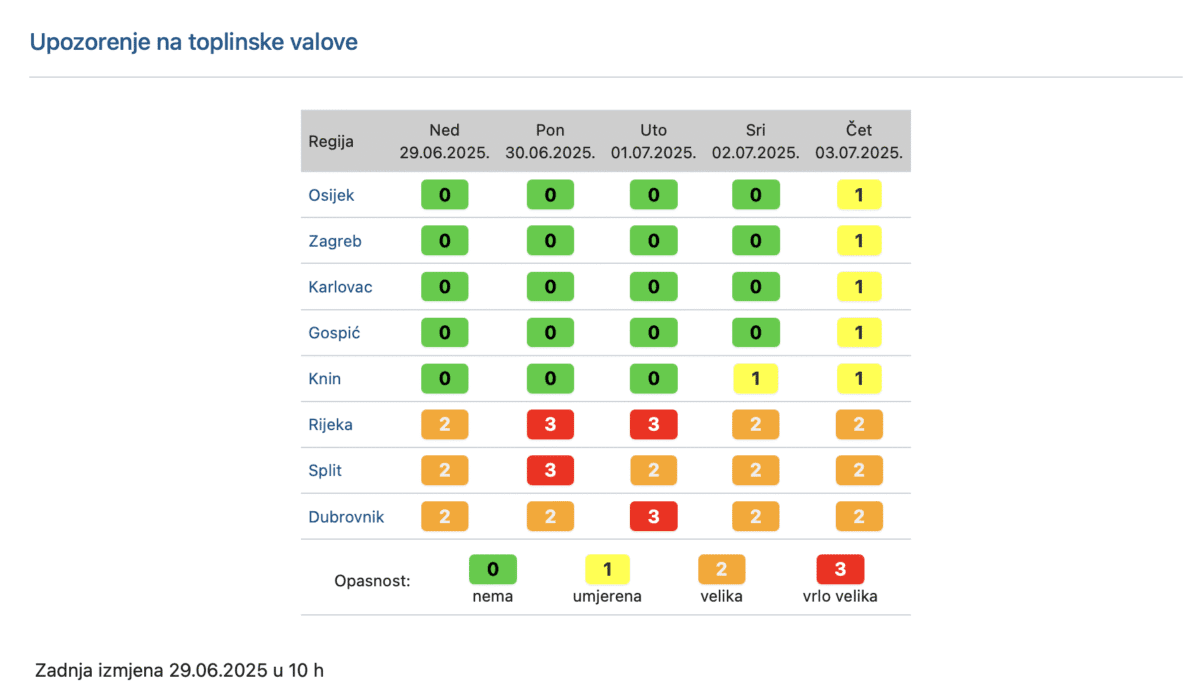Click the orange legend badge labeled velika
Viewport: 1200px width, 698px height.
click(722, 570)
